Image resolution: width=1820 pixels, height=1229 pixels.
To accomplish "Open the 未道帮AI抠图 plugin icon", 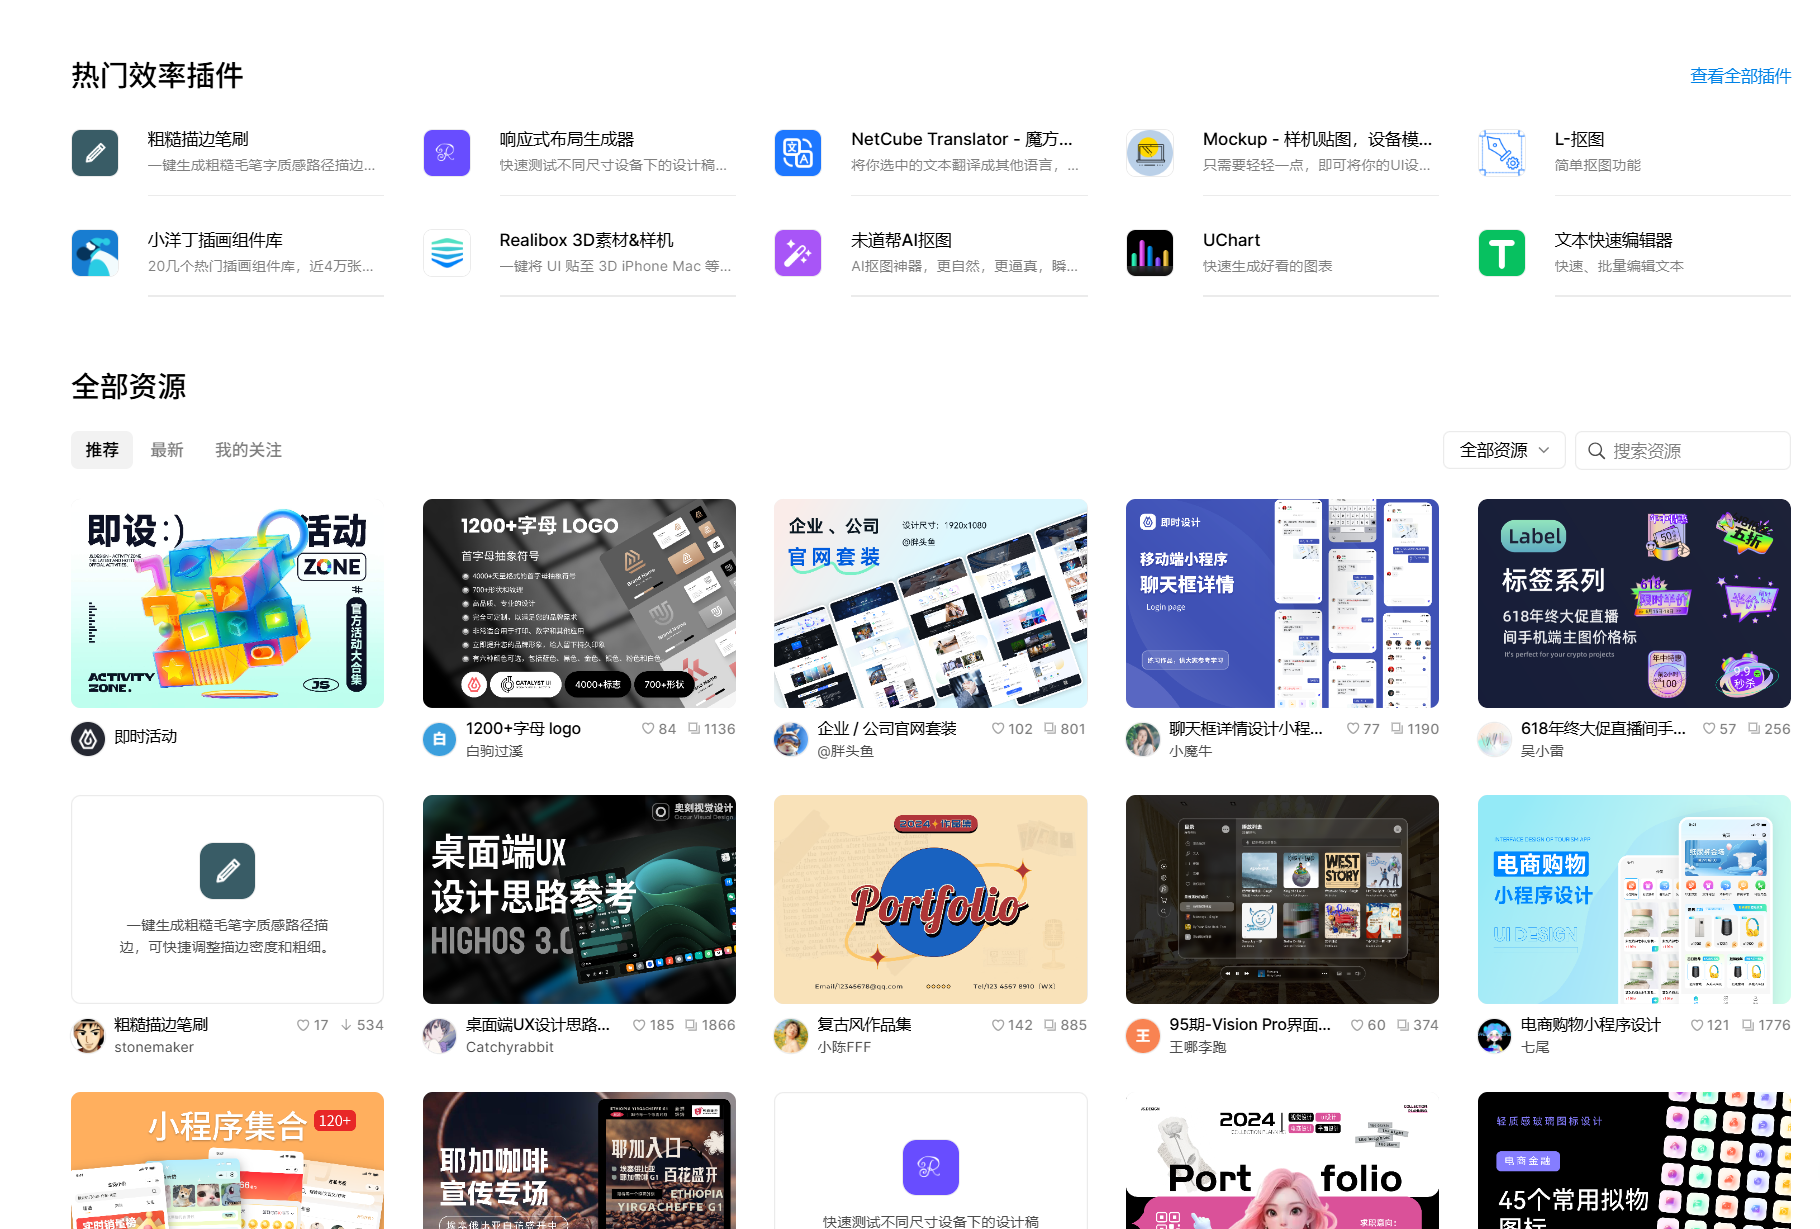I will [x=798, y=253].
